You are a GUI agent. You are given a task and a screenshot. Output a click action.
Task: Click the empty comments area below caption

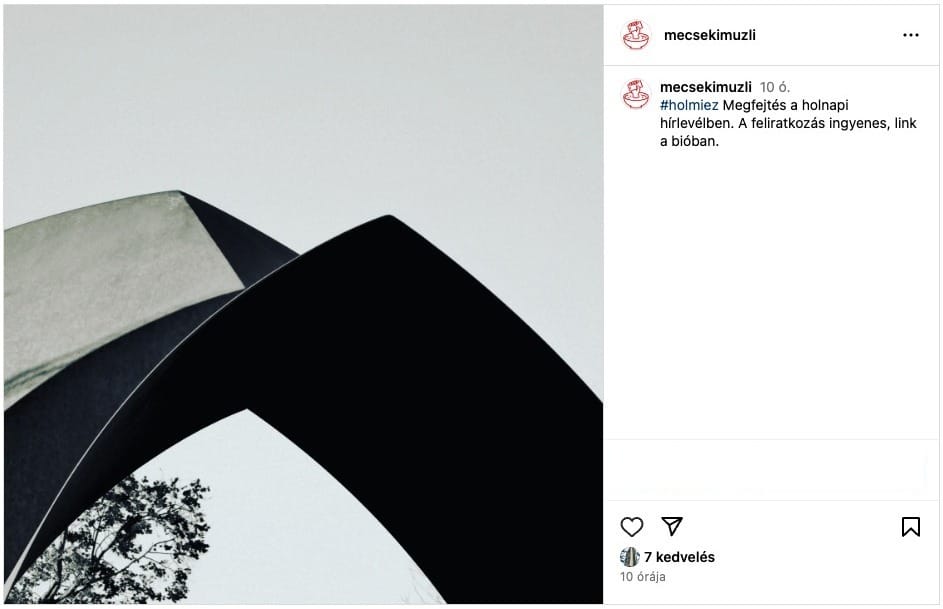(772, 295)
